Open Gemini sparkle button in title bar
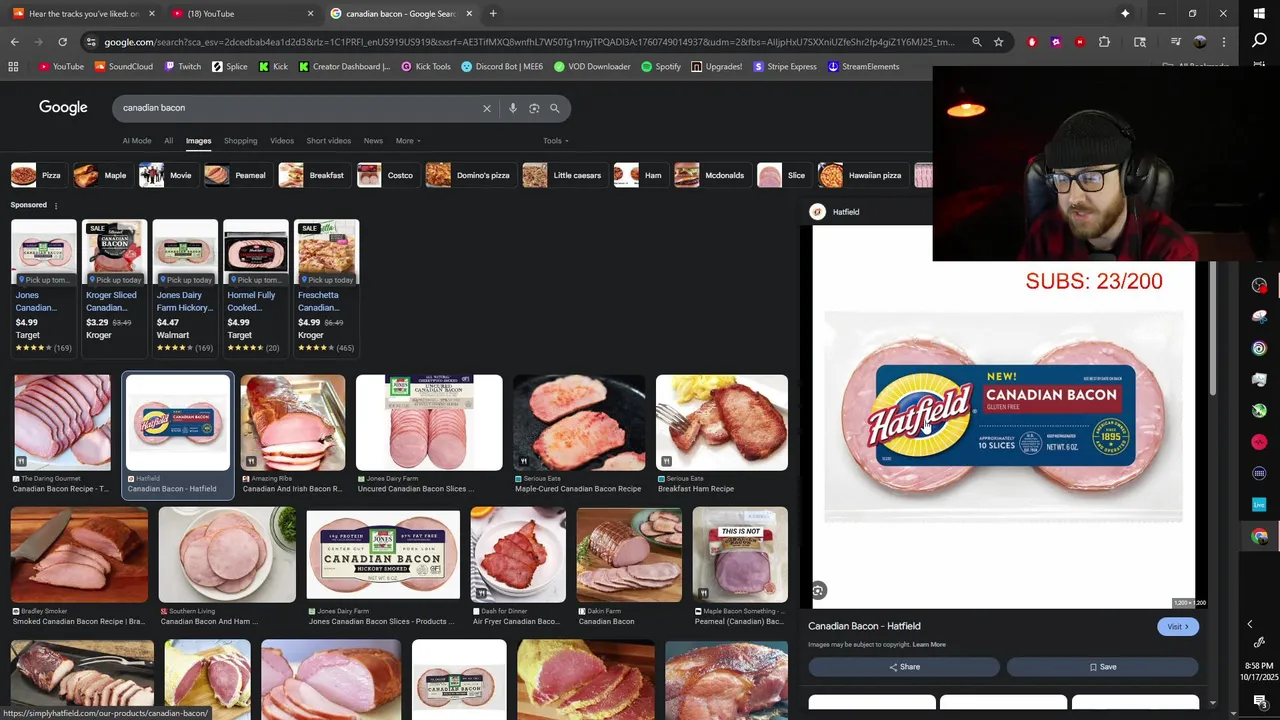 [x=1125, y=14]
